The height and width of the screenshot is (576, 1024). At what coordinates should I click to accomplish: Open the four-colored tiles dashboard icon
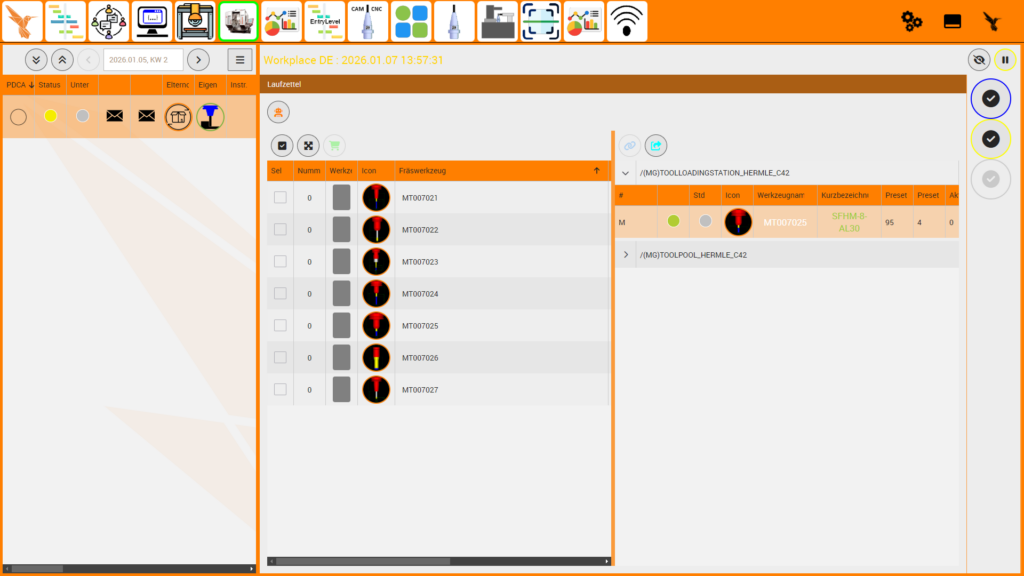click(410, 21)
